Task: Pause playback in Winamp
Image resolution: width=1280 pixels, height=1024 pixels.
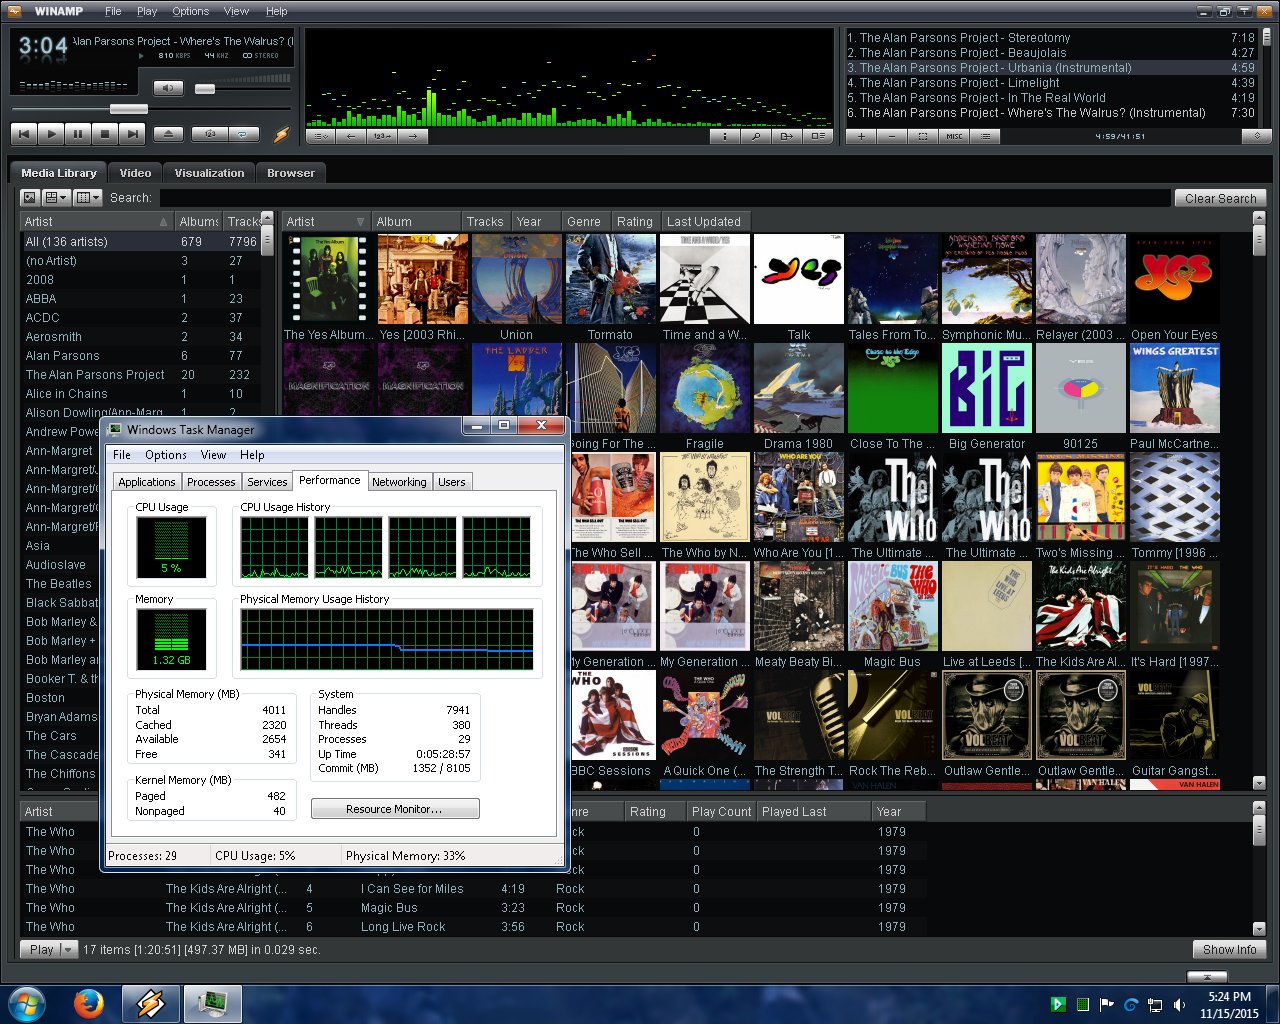Action: 78,133
